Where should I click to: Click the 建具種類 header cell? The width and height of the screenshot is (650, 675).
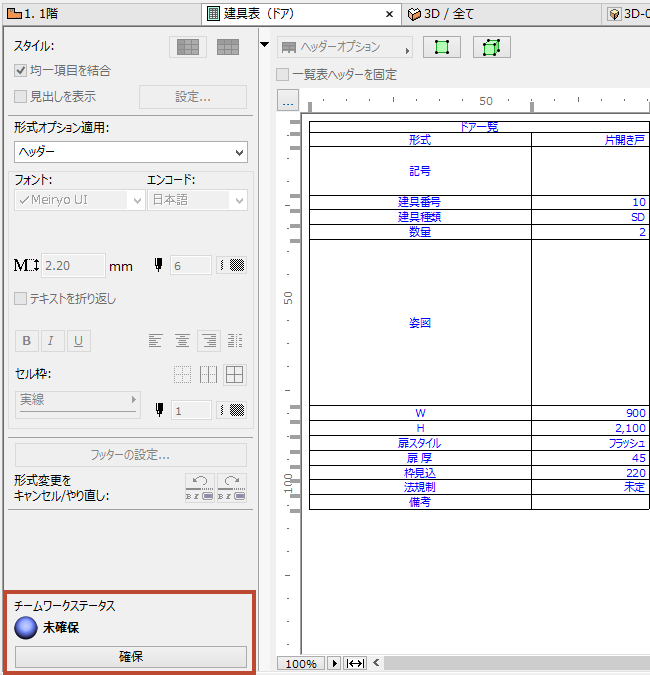click(x=420, y=217)
